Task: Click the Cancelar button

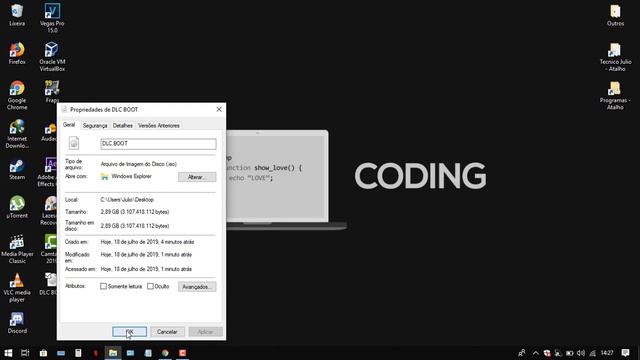Action: [x=167, y=332]
